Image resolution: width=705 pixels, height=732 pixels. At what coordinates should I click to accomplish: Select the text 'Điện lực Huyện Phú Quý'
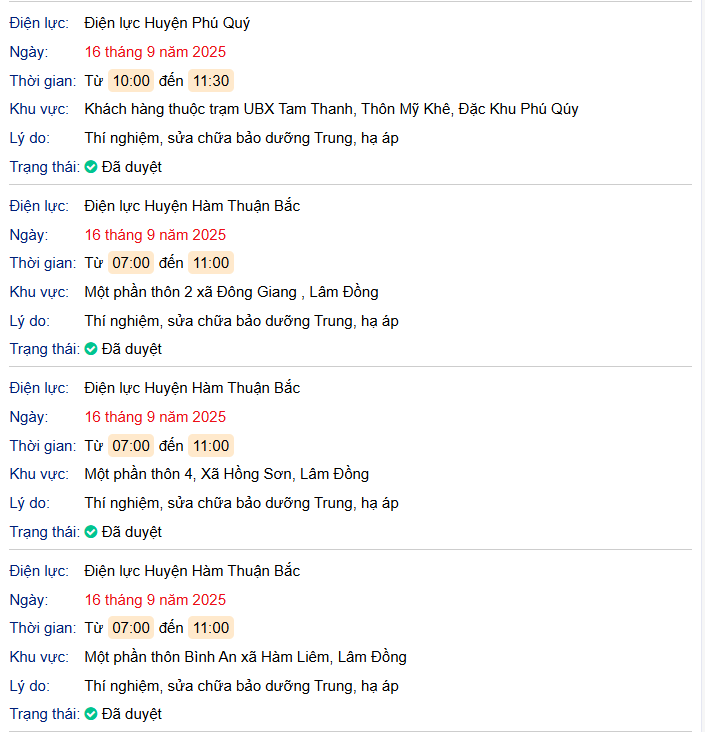[167, 23]
